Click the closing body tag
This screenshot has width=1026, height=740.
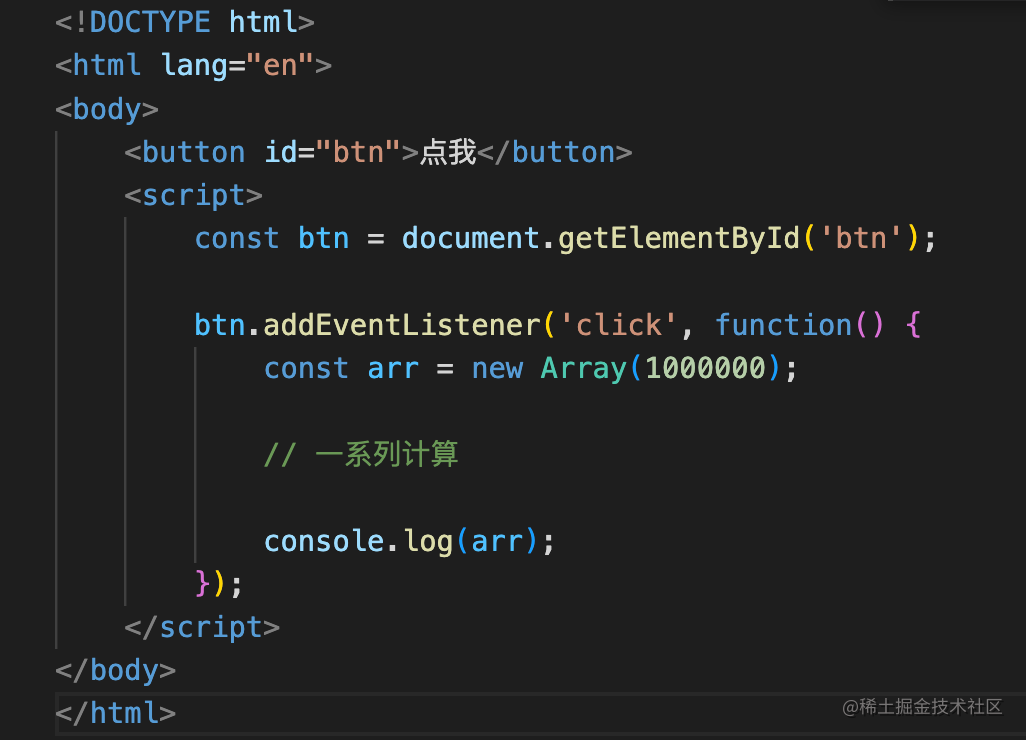[116, 670]
